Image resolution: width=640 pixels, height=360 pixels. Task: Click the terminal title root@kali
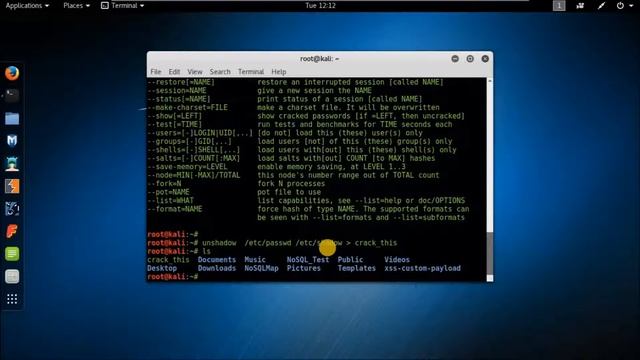pos(320,59)
